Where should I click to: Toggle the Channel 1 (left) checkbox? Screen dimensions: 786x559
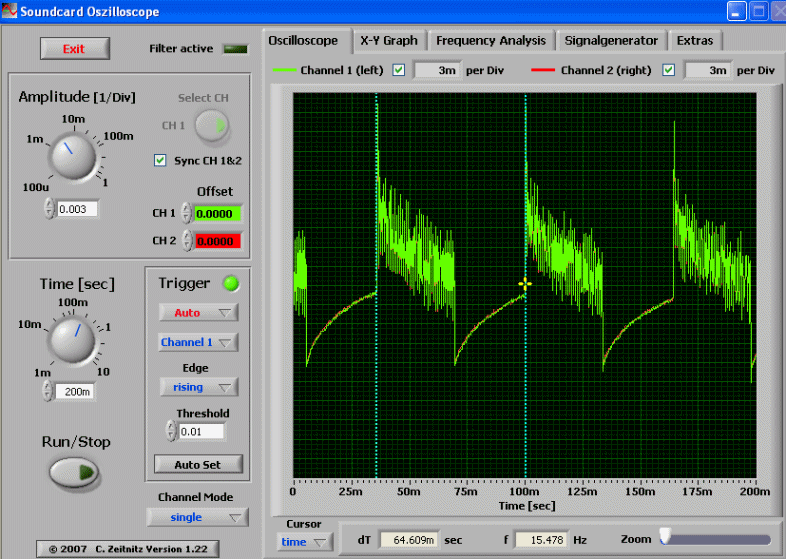click(x=399, y=70)
